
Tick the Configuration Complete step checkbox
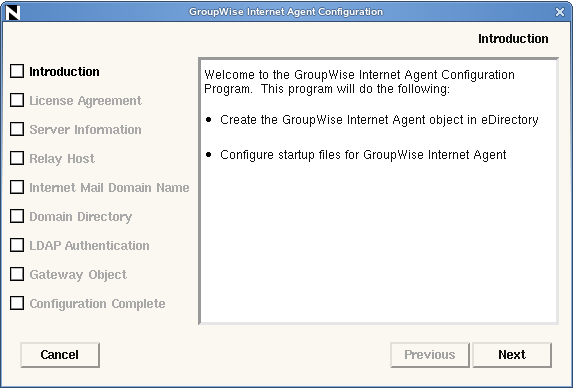(x=17, y=303)
